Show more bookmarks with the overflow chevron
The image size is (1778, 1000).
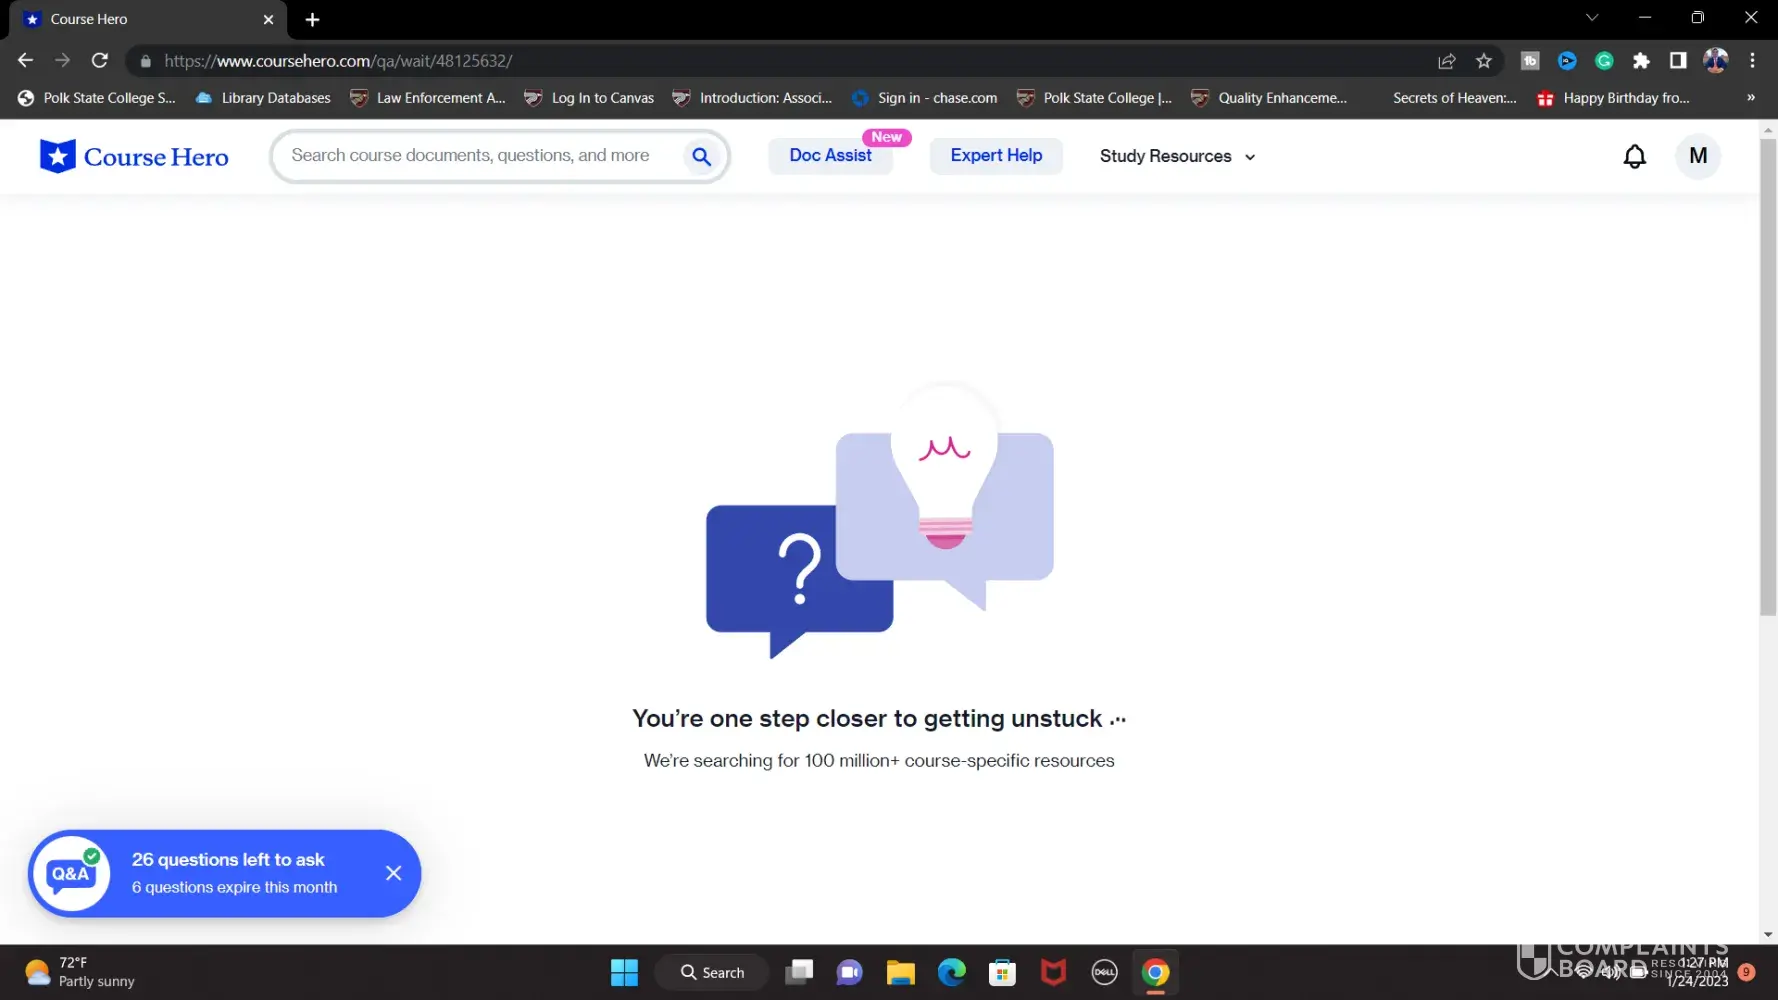point(1750,98)
